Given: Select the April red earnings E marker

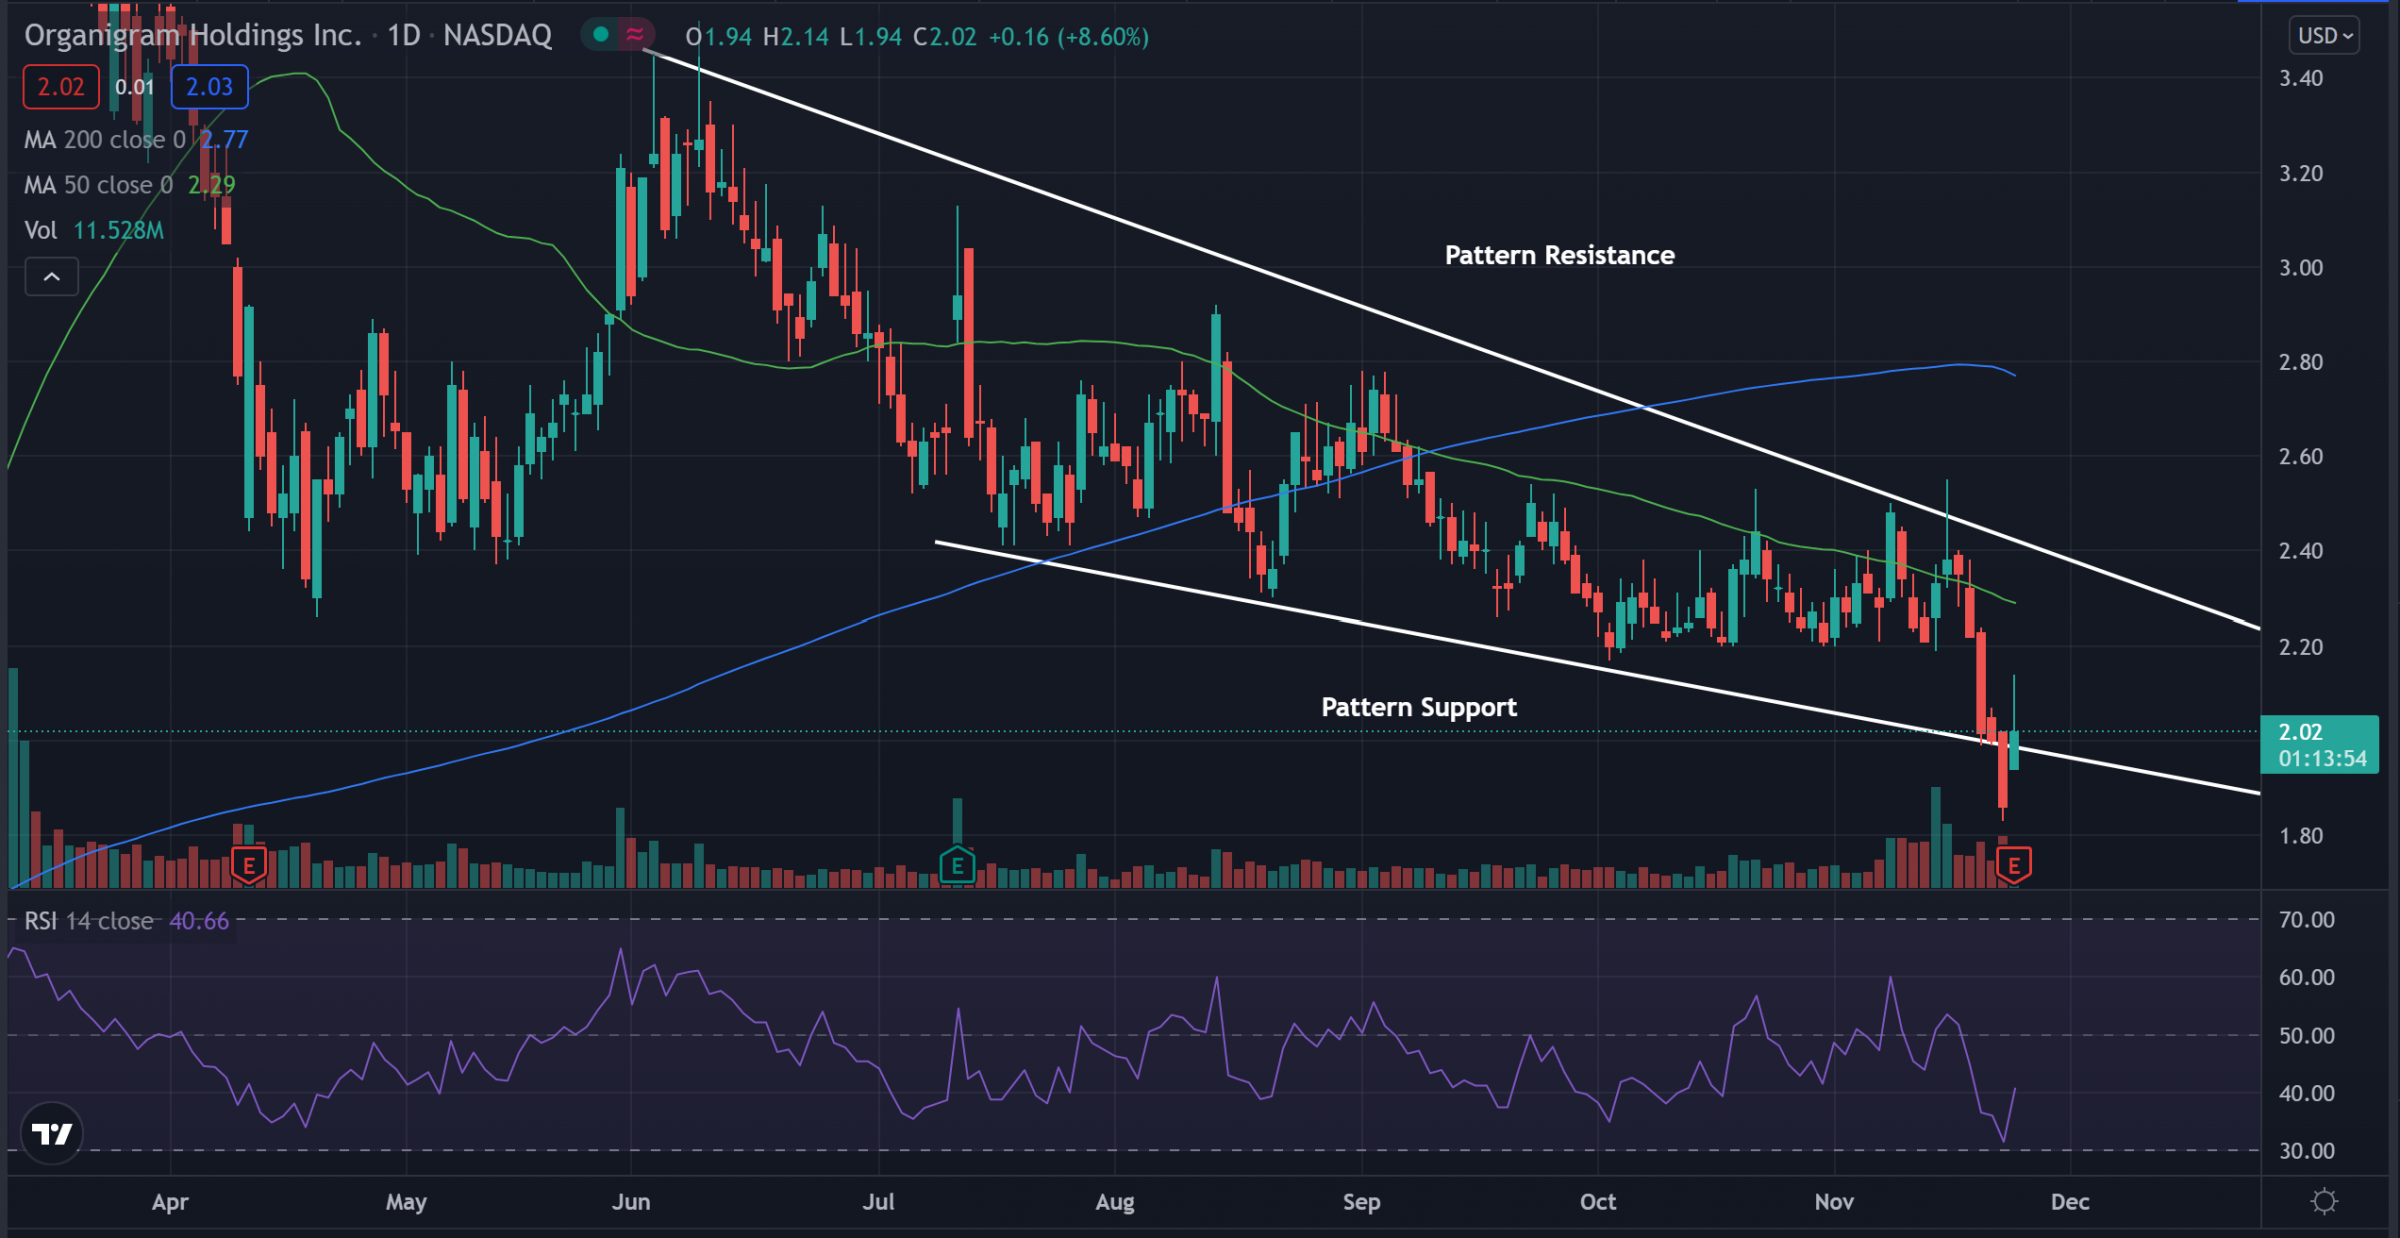Looking at the screenshot, I should [x=248, y=865].
